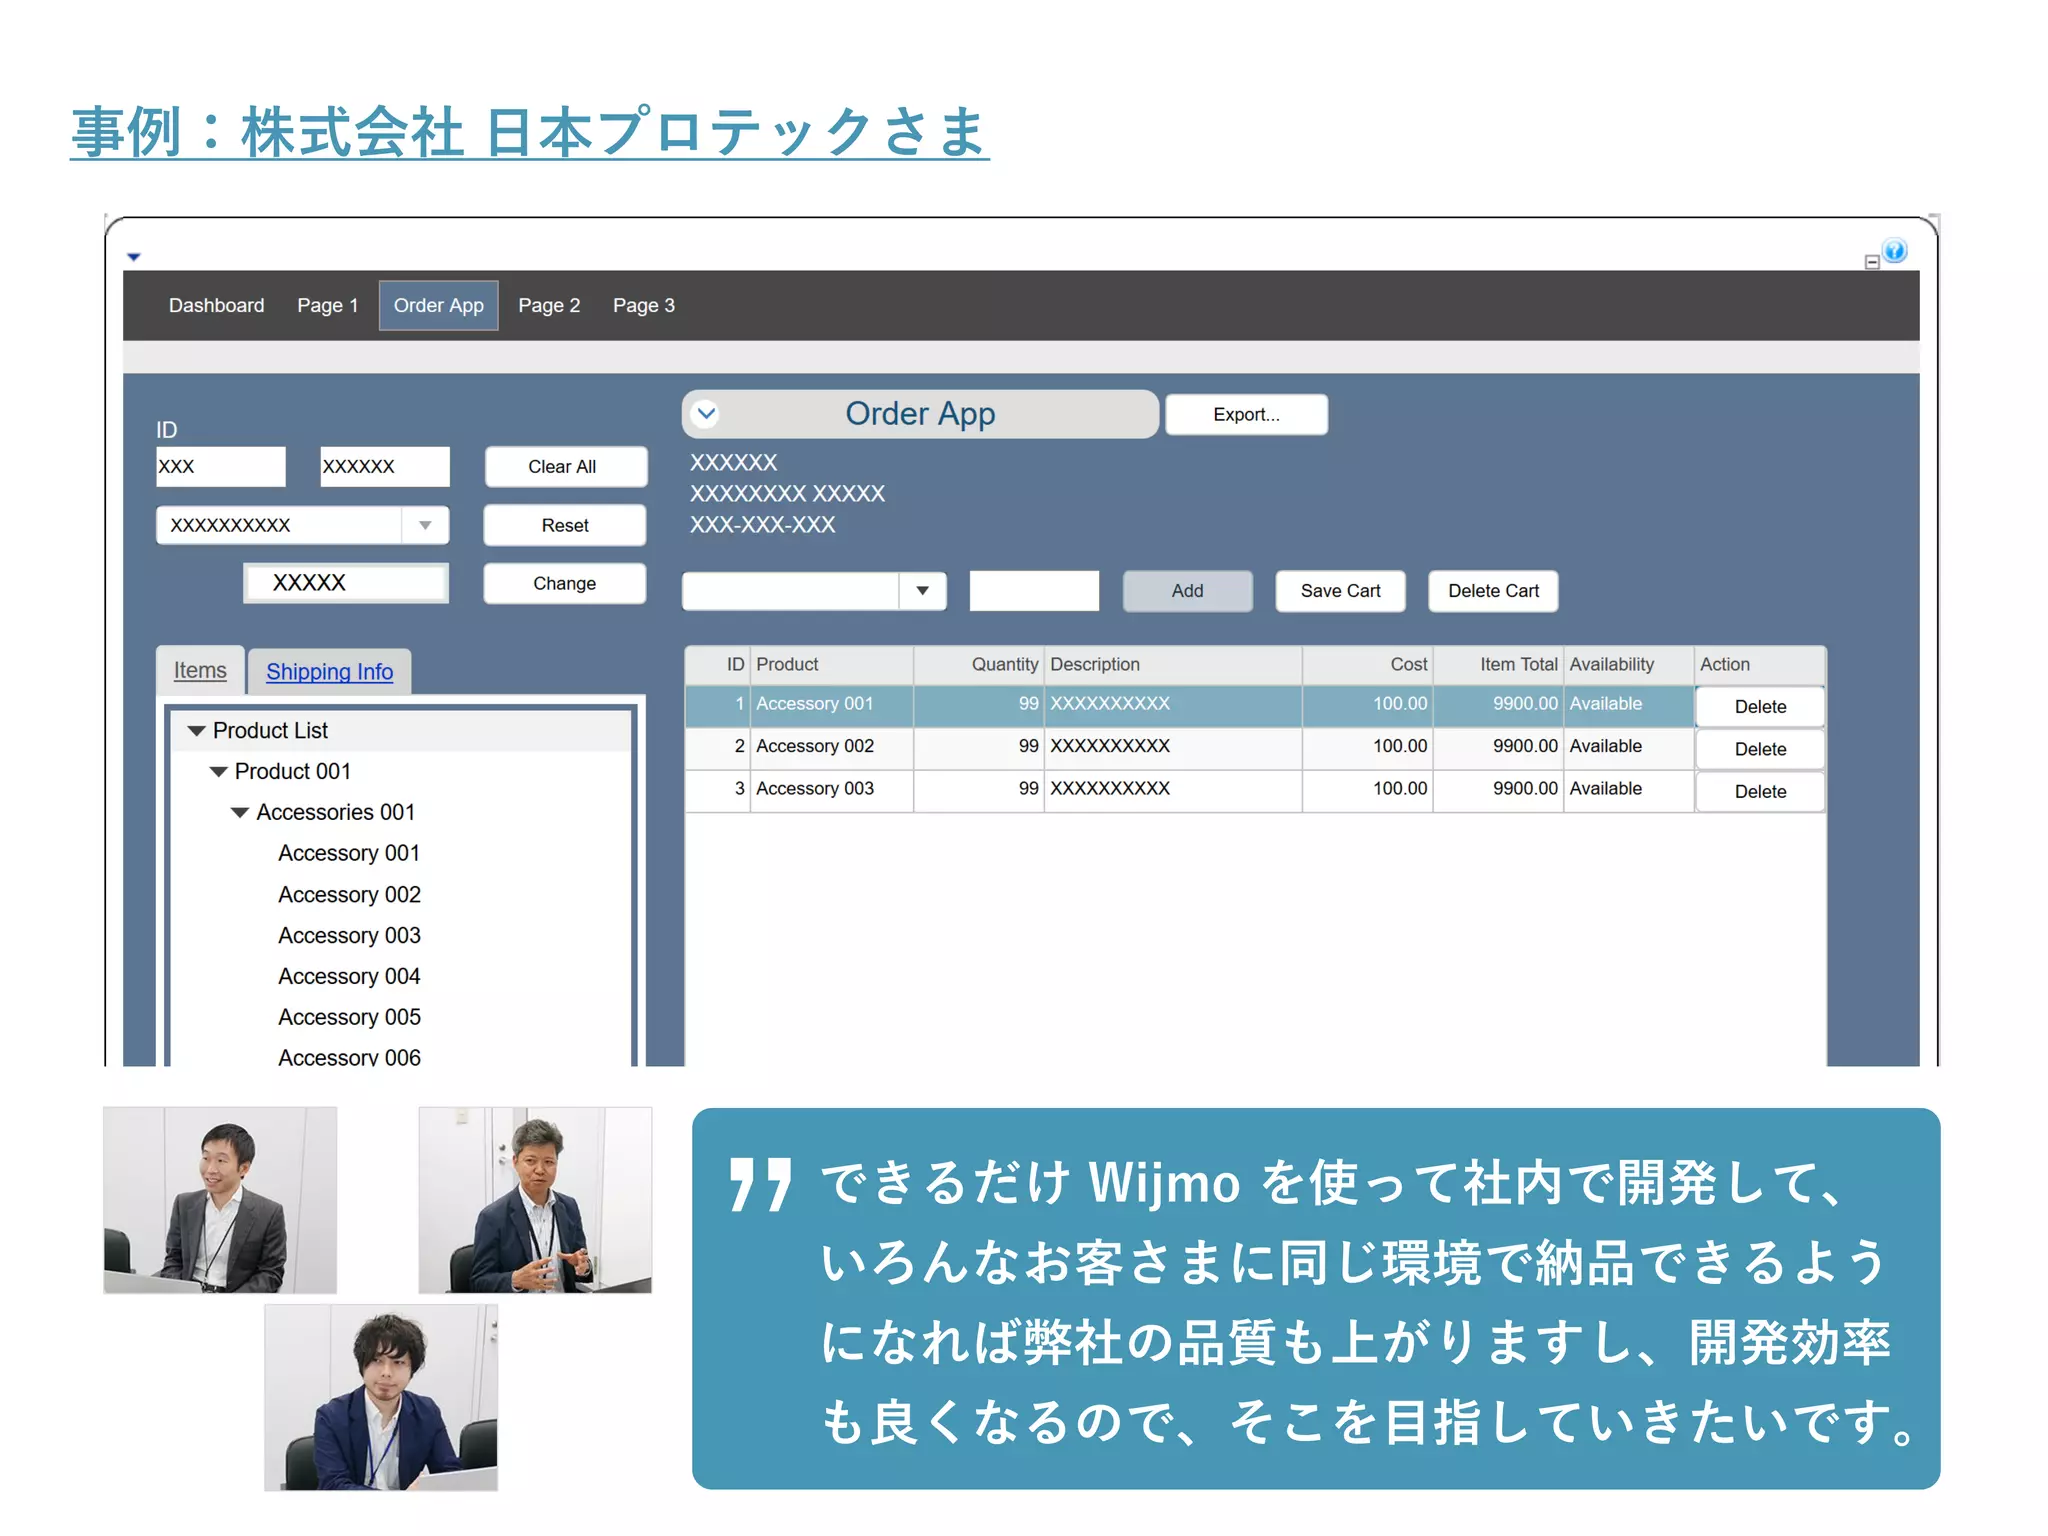Collapse the Accessories 001 tree node

coord(240,813)
